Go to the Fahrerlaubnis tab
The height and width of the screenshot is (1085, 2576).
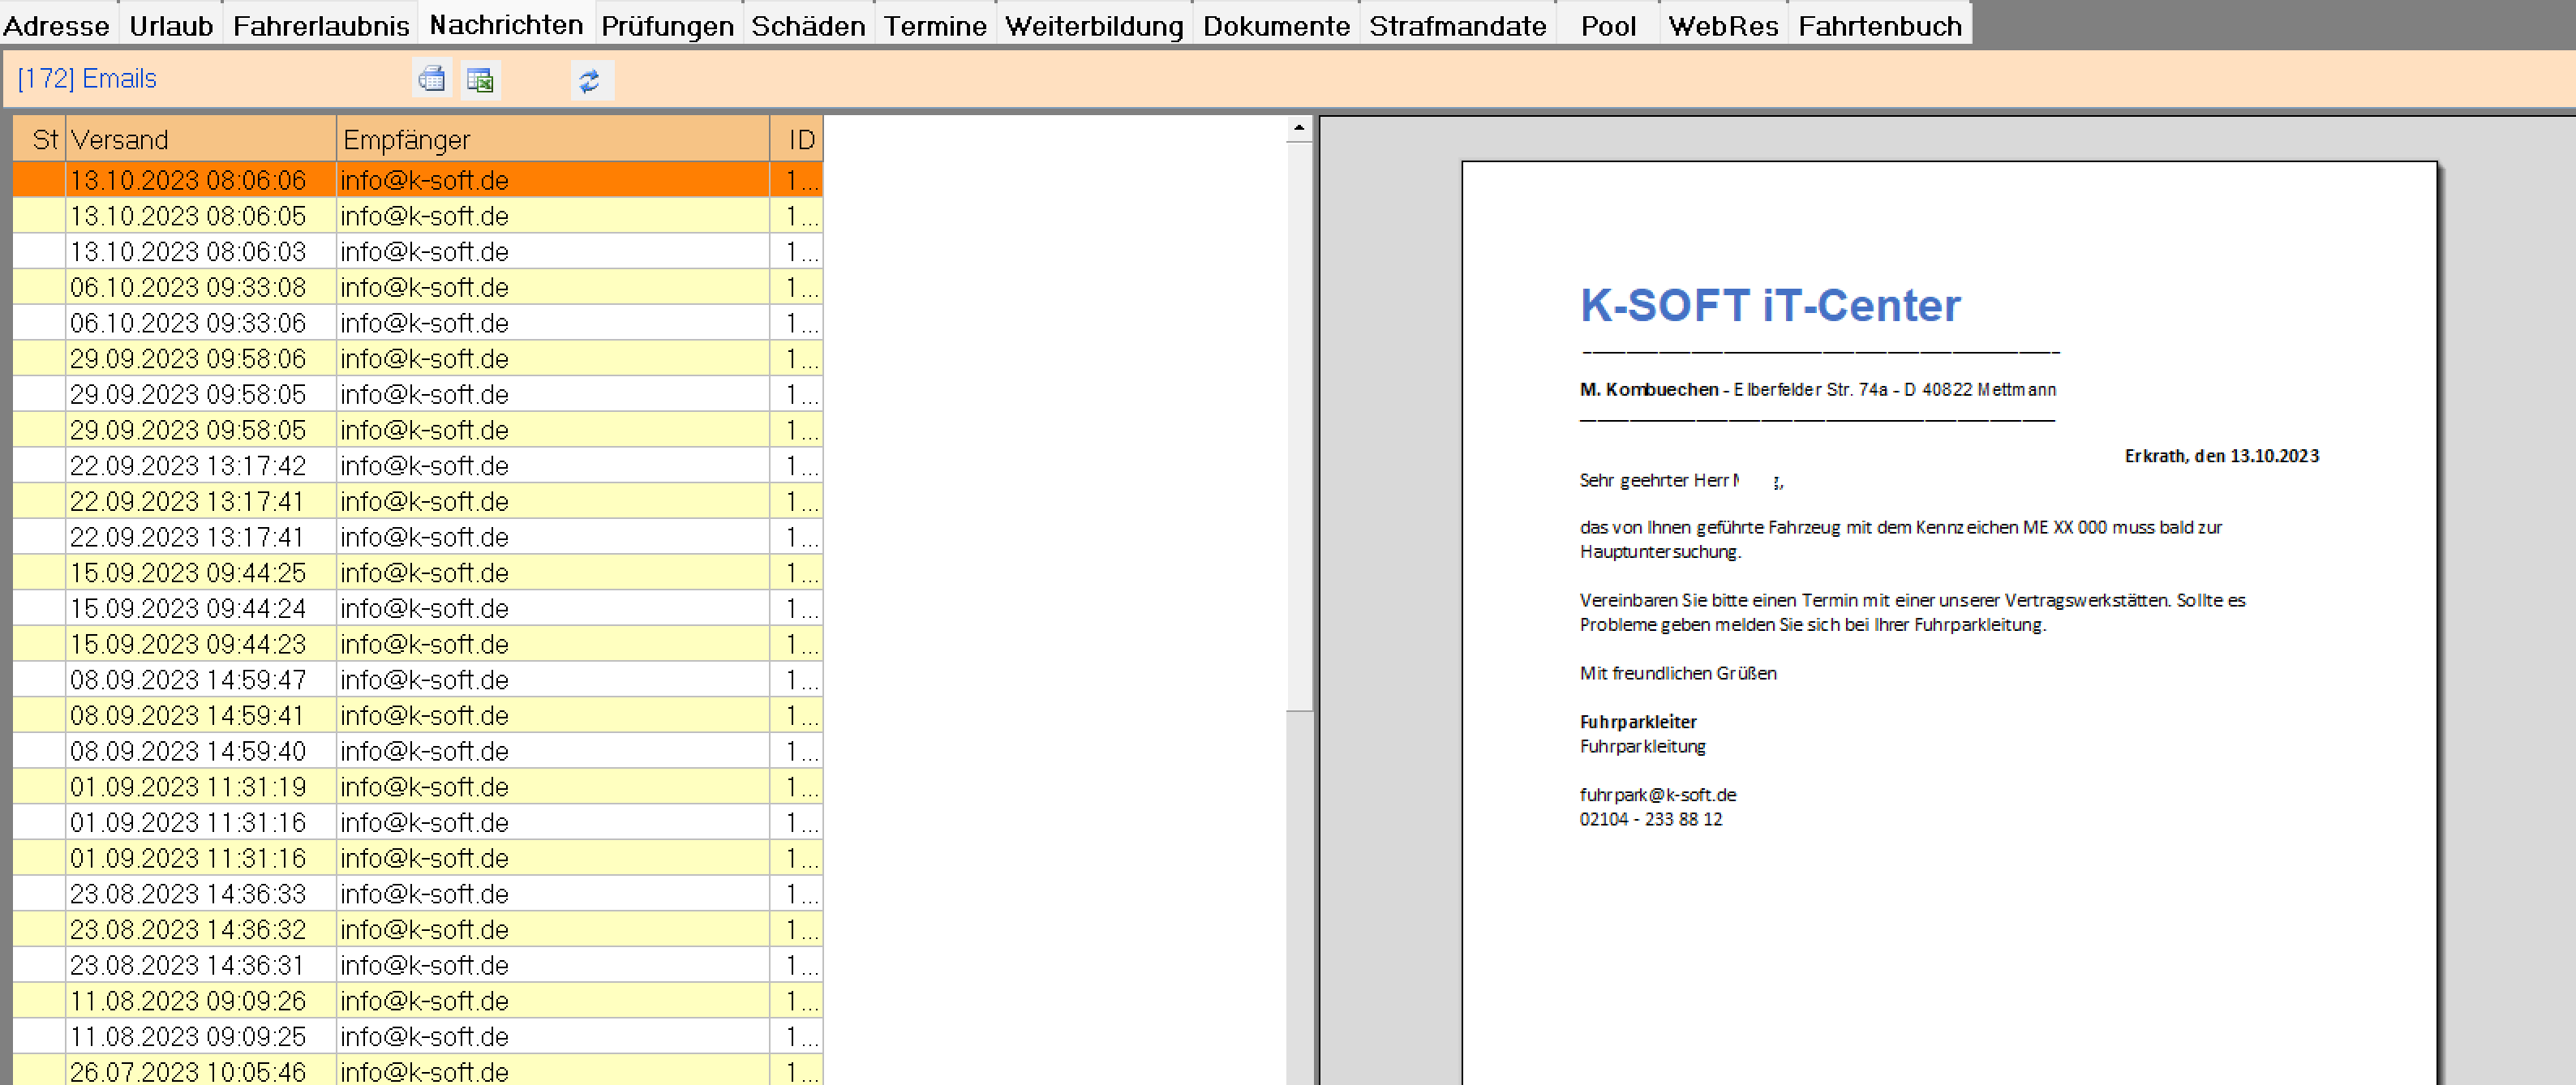(321, 25)
